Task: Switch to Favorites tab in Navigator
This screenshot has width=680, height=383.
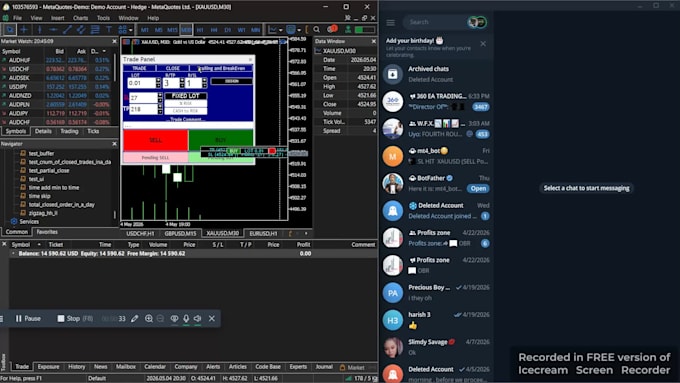Action: point(47,232)
